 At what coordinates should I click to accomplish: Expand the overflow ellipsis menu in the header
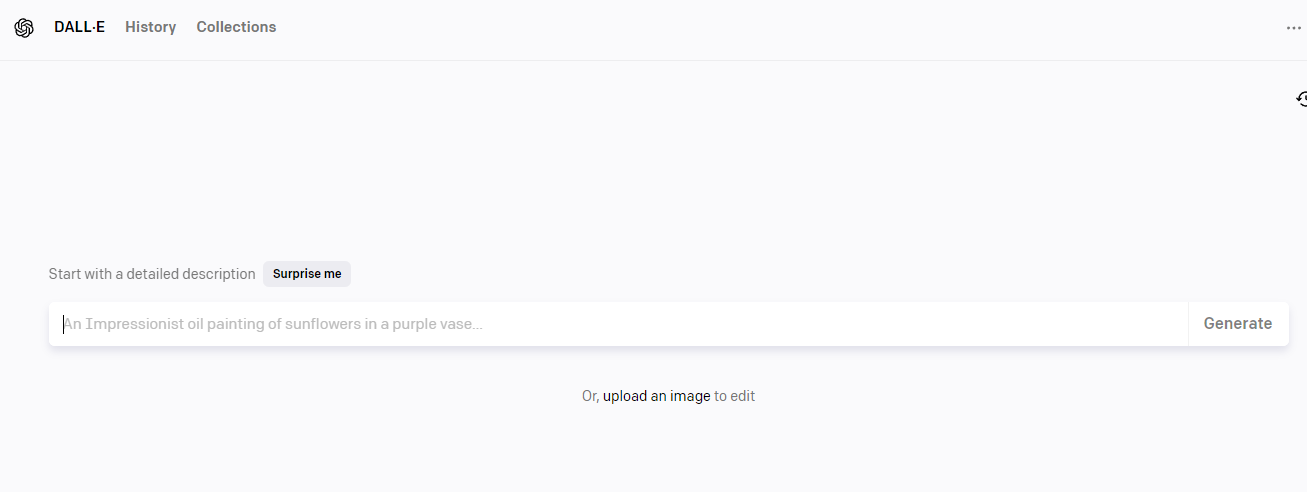click(1294, 28)
